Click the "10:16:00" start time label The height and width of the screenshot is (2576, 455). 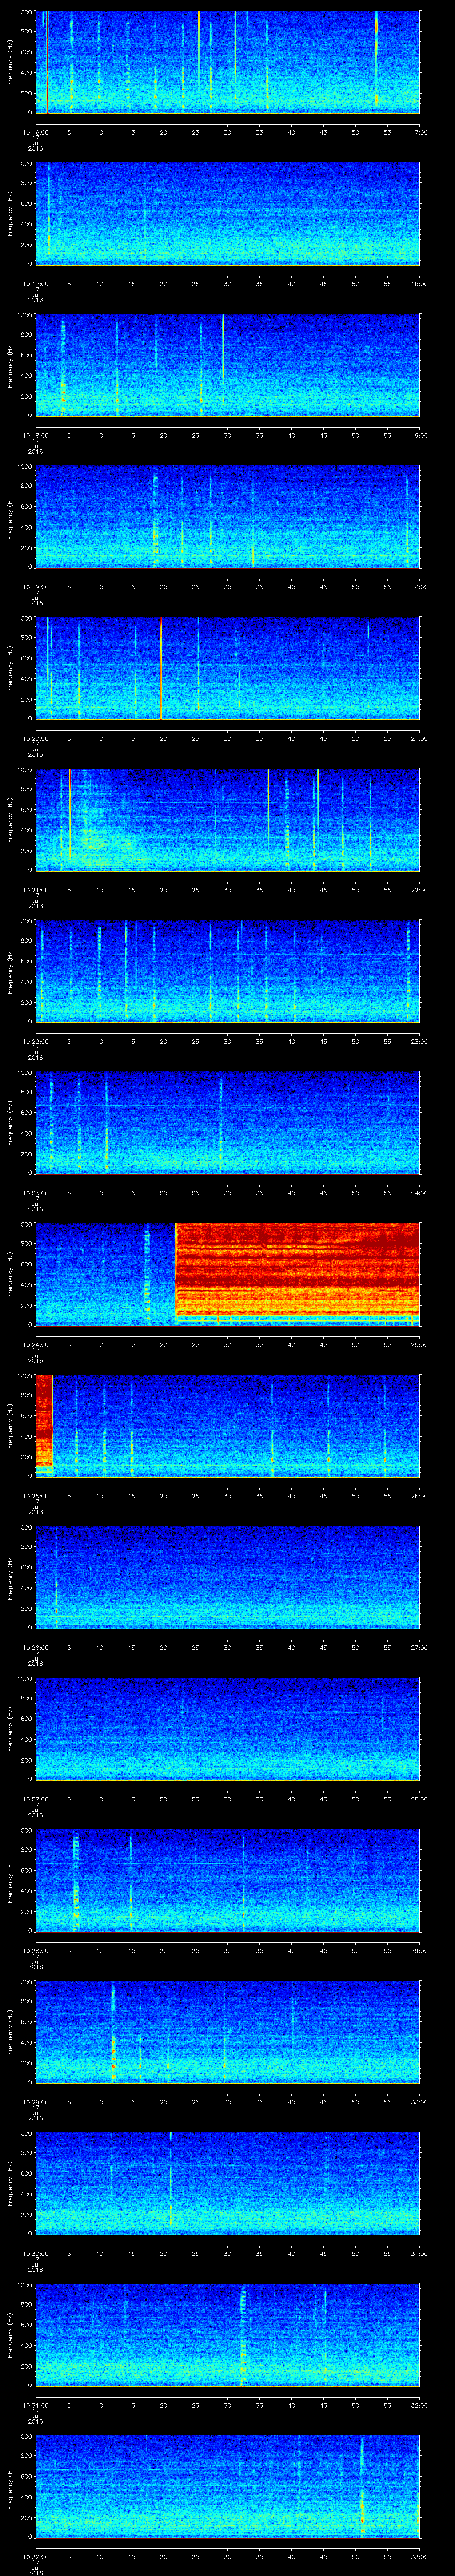click(36, 132)
